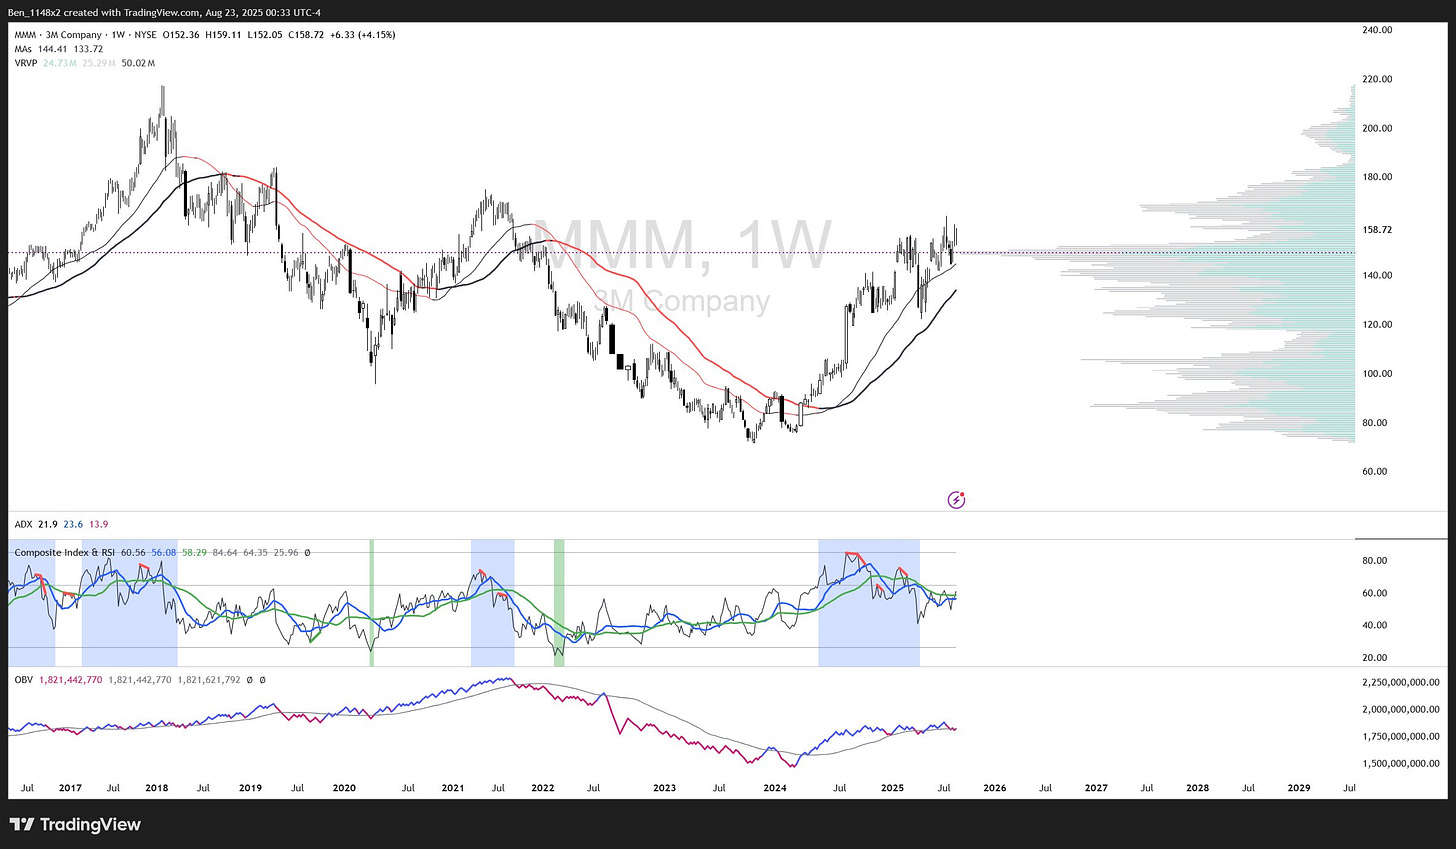This screenshot has width=1456, height=849.
Task: Click the 2022 label on time axis
Action: pos(543,788)
